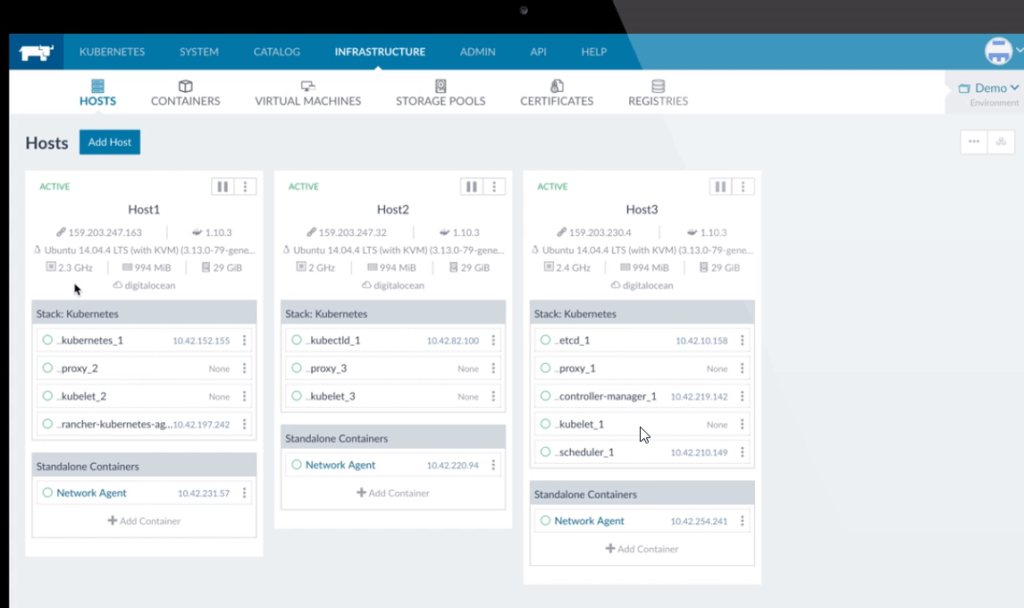Open the API menu
Viewport: 1024px width, 608px height.
tap(538, 52)
